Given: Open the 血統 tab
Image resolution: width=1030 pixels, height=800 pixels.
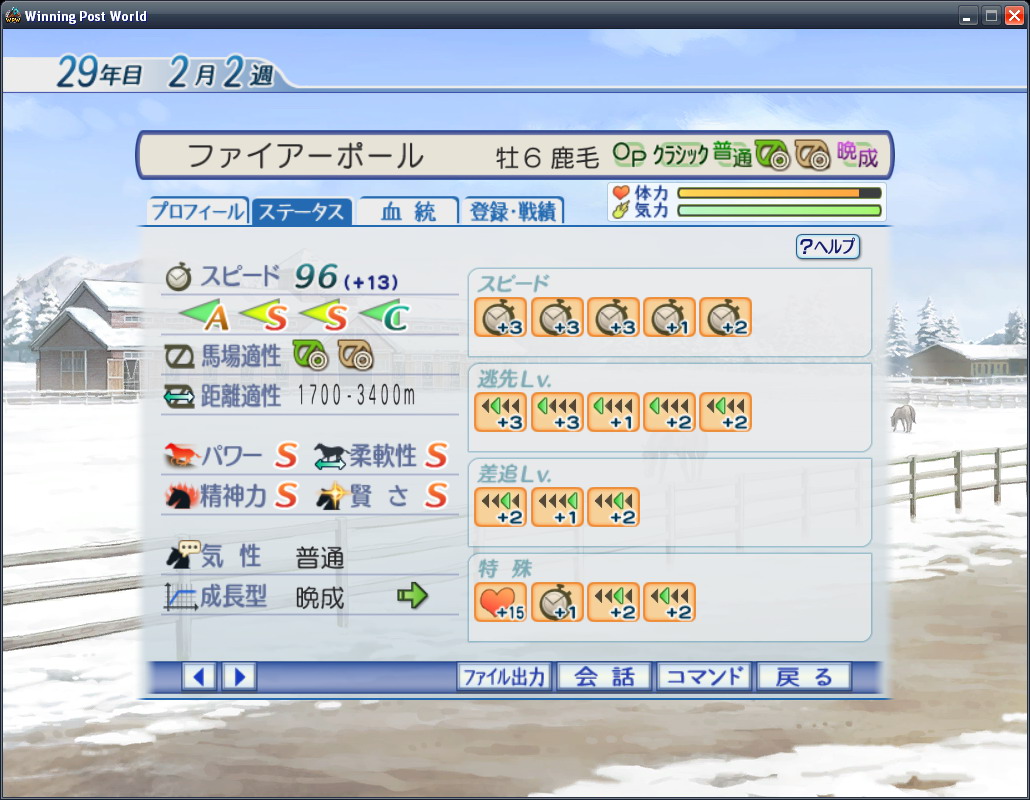Looking at the screenshot, I should tap(408, 211).
